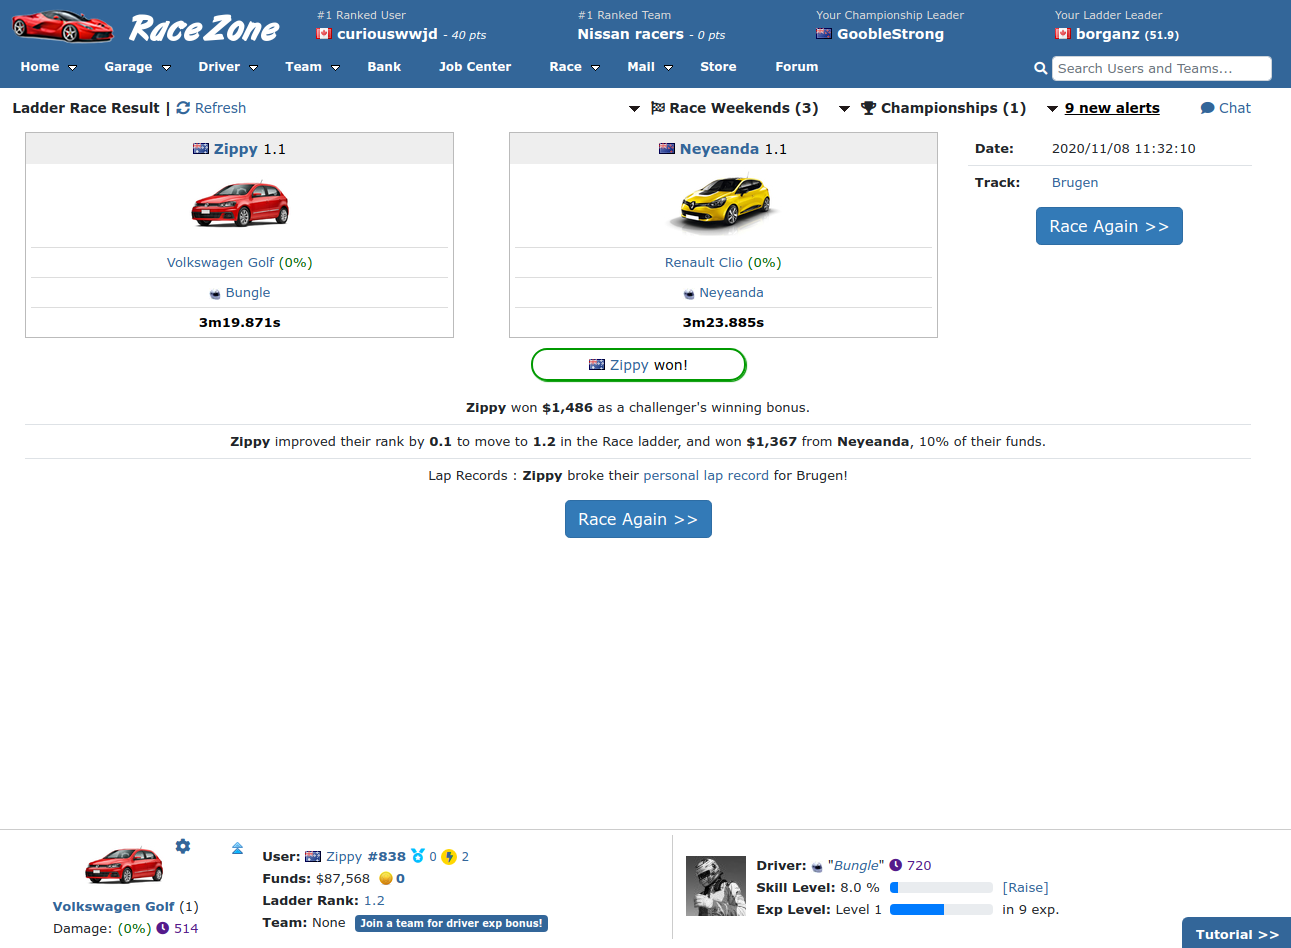Open car settings gear icon
This screenshot has height=948, width=1291.
tap(183, 846)
